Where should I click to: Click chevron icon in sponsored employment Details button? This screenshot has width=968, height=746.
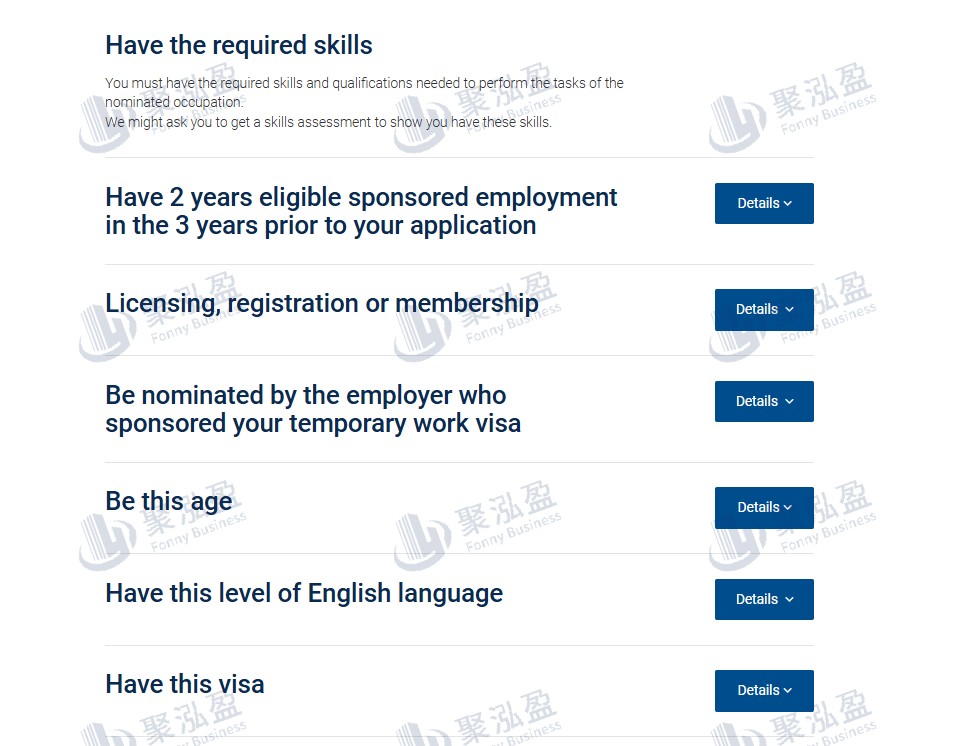tap(788, 204)
